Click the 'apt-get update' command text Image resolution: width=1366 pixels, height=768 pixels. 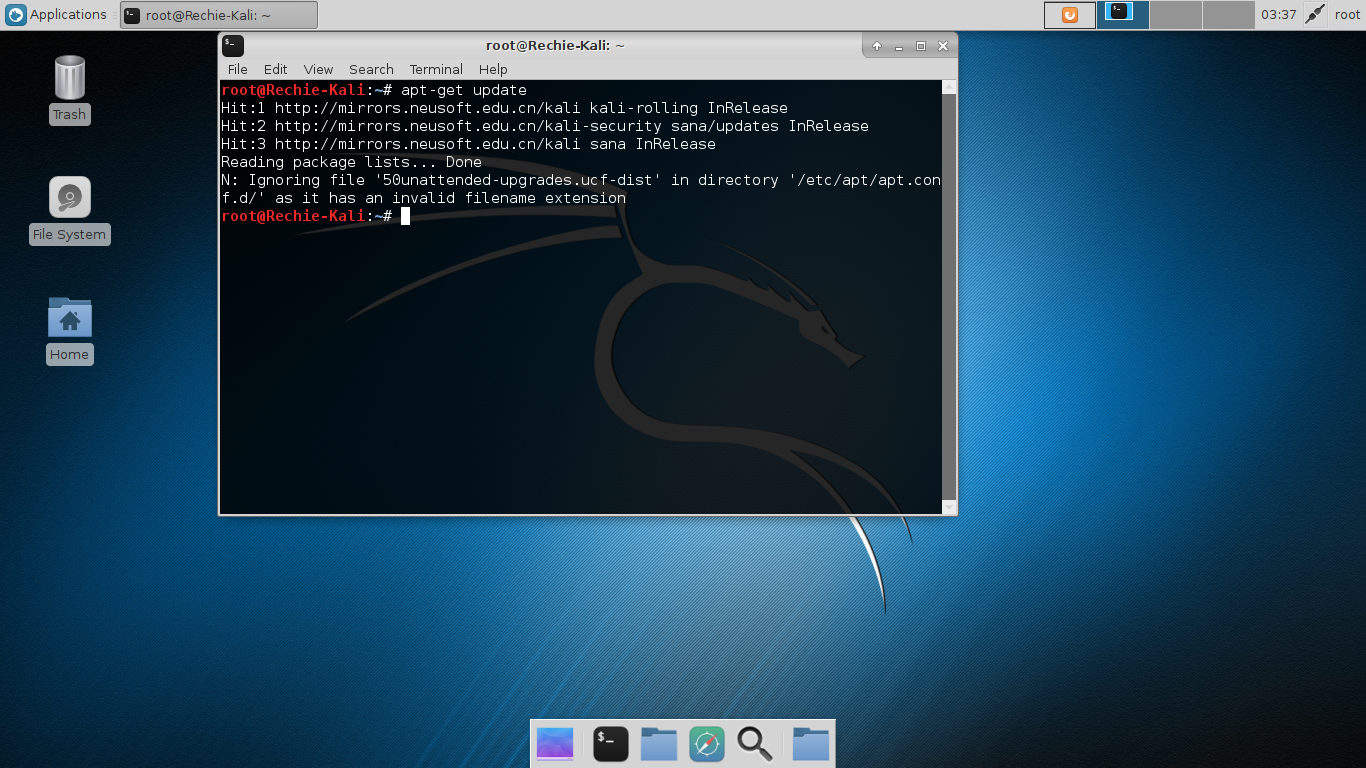point(464,90)
